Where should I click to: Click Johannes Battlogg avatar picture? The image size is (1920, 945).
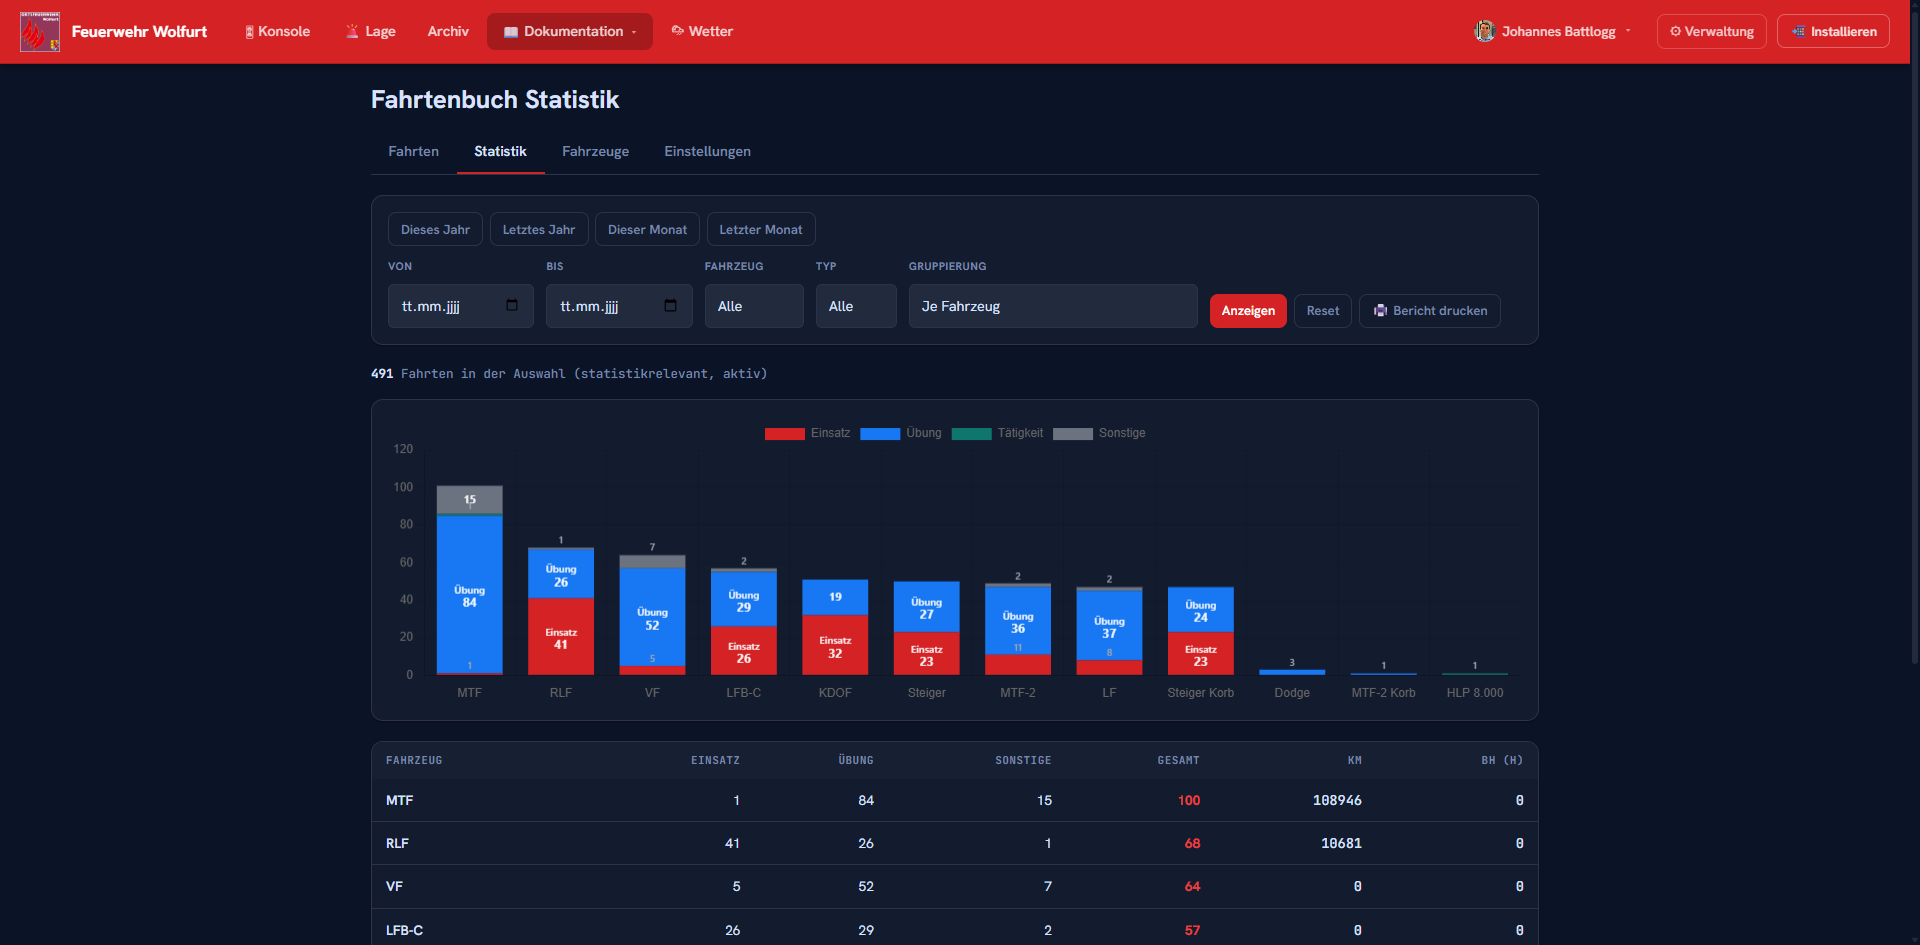(x=1484, y=31)
